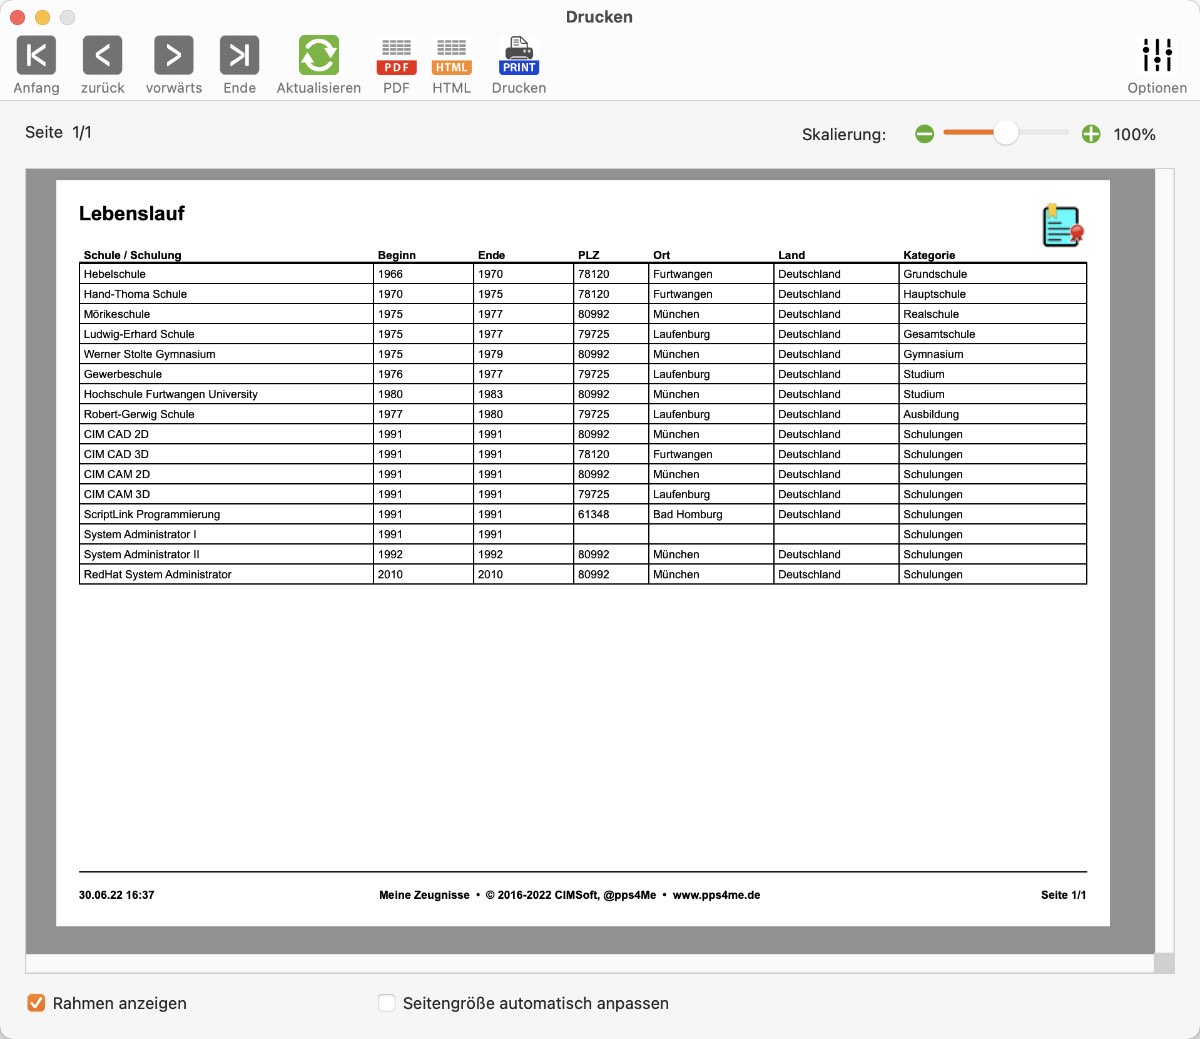The image size is (1200, 1039).
Task: Click the Gesamtschule category cell
Action: pos(992,334)
